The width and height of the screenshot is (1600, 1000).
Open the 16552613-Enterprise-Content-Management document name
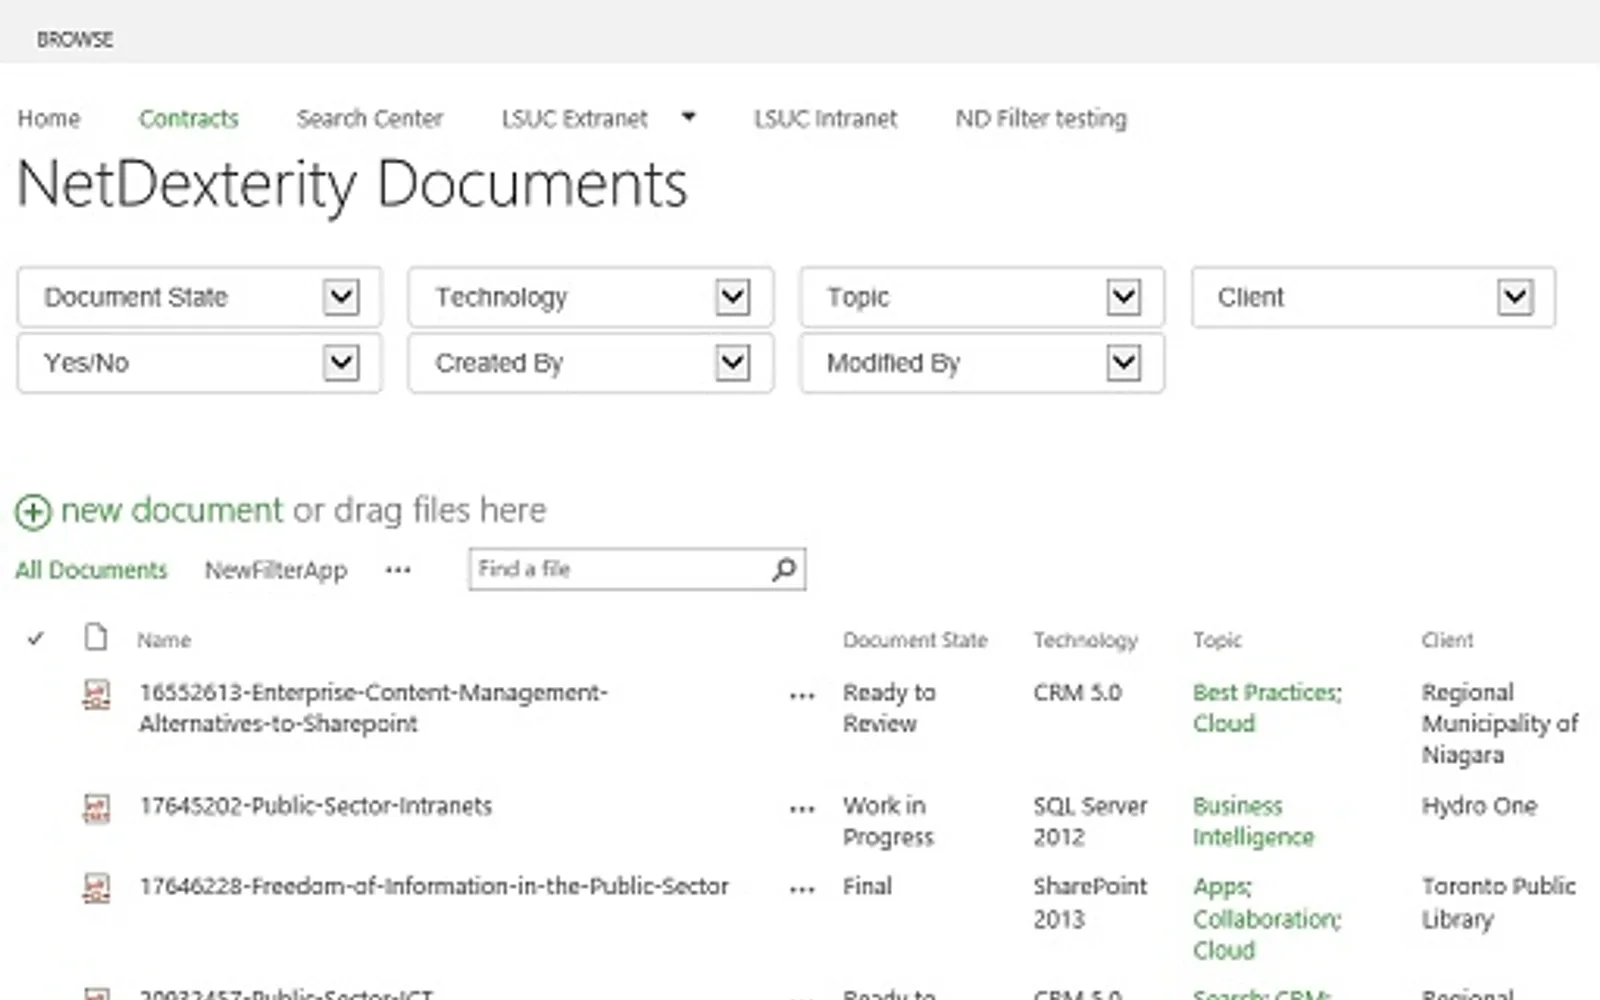(x=373, y=708)
